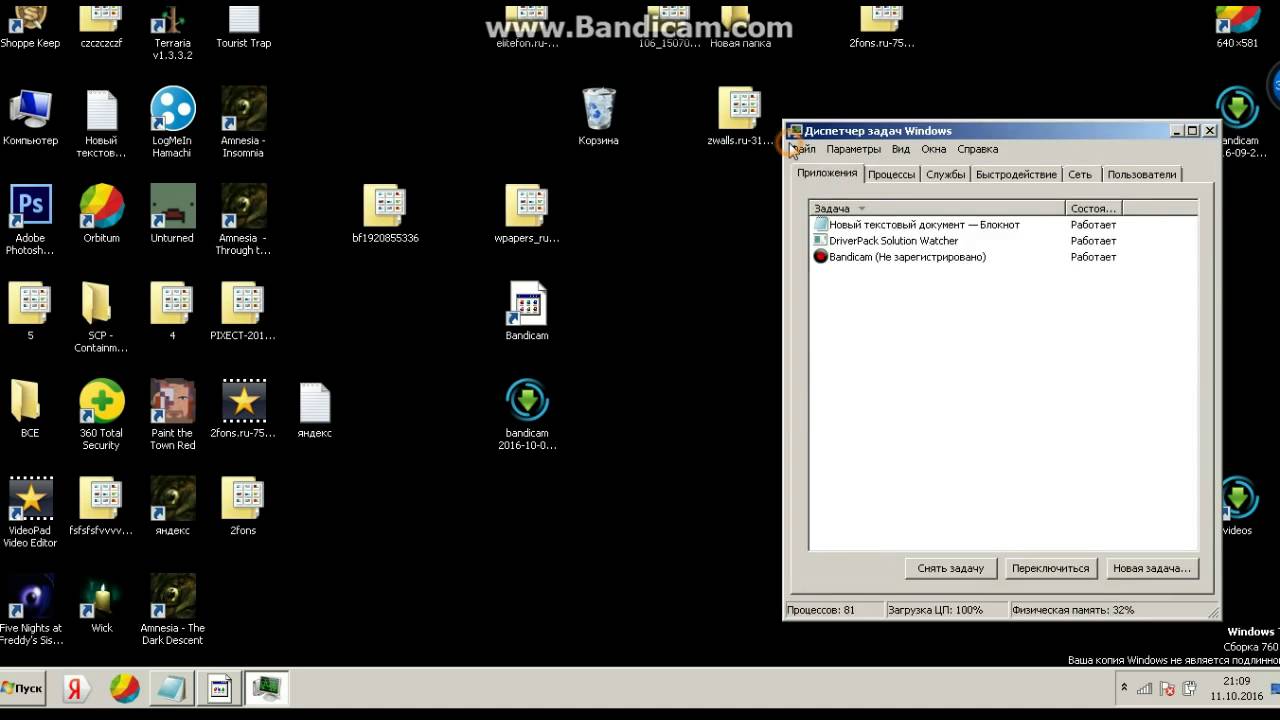The image size is (1280, 720).
Task: Select the Приложения tab
Action: pos(827,173)
